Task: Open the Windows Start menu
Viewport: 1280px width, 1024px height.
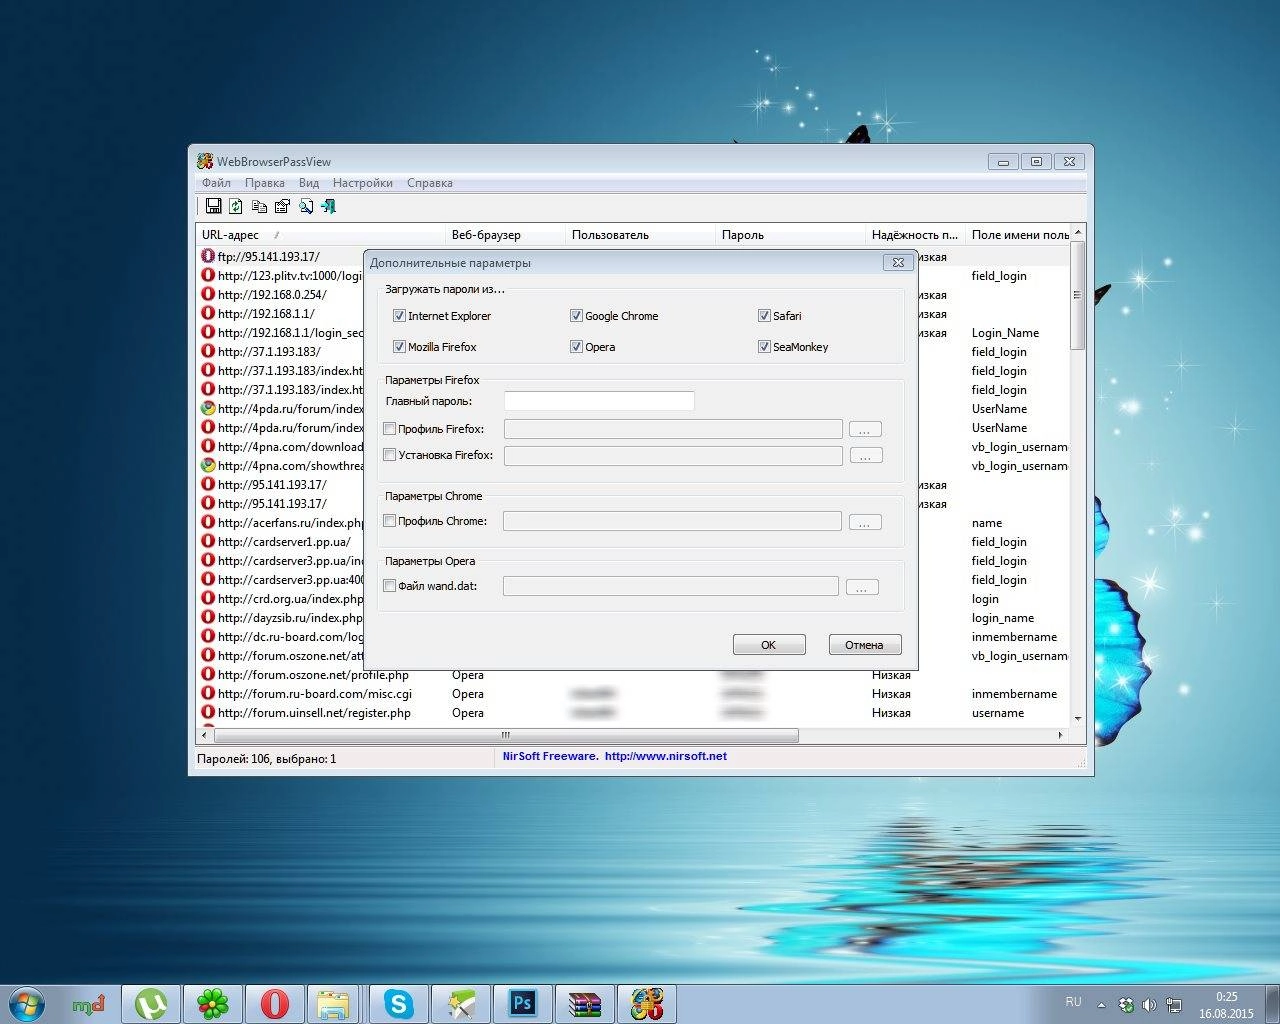Action: pos(27,1003)
